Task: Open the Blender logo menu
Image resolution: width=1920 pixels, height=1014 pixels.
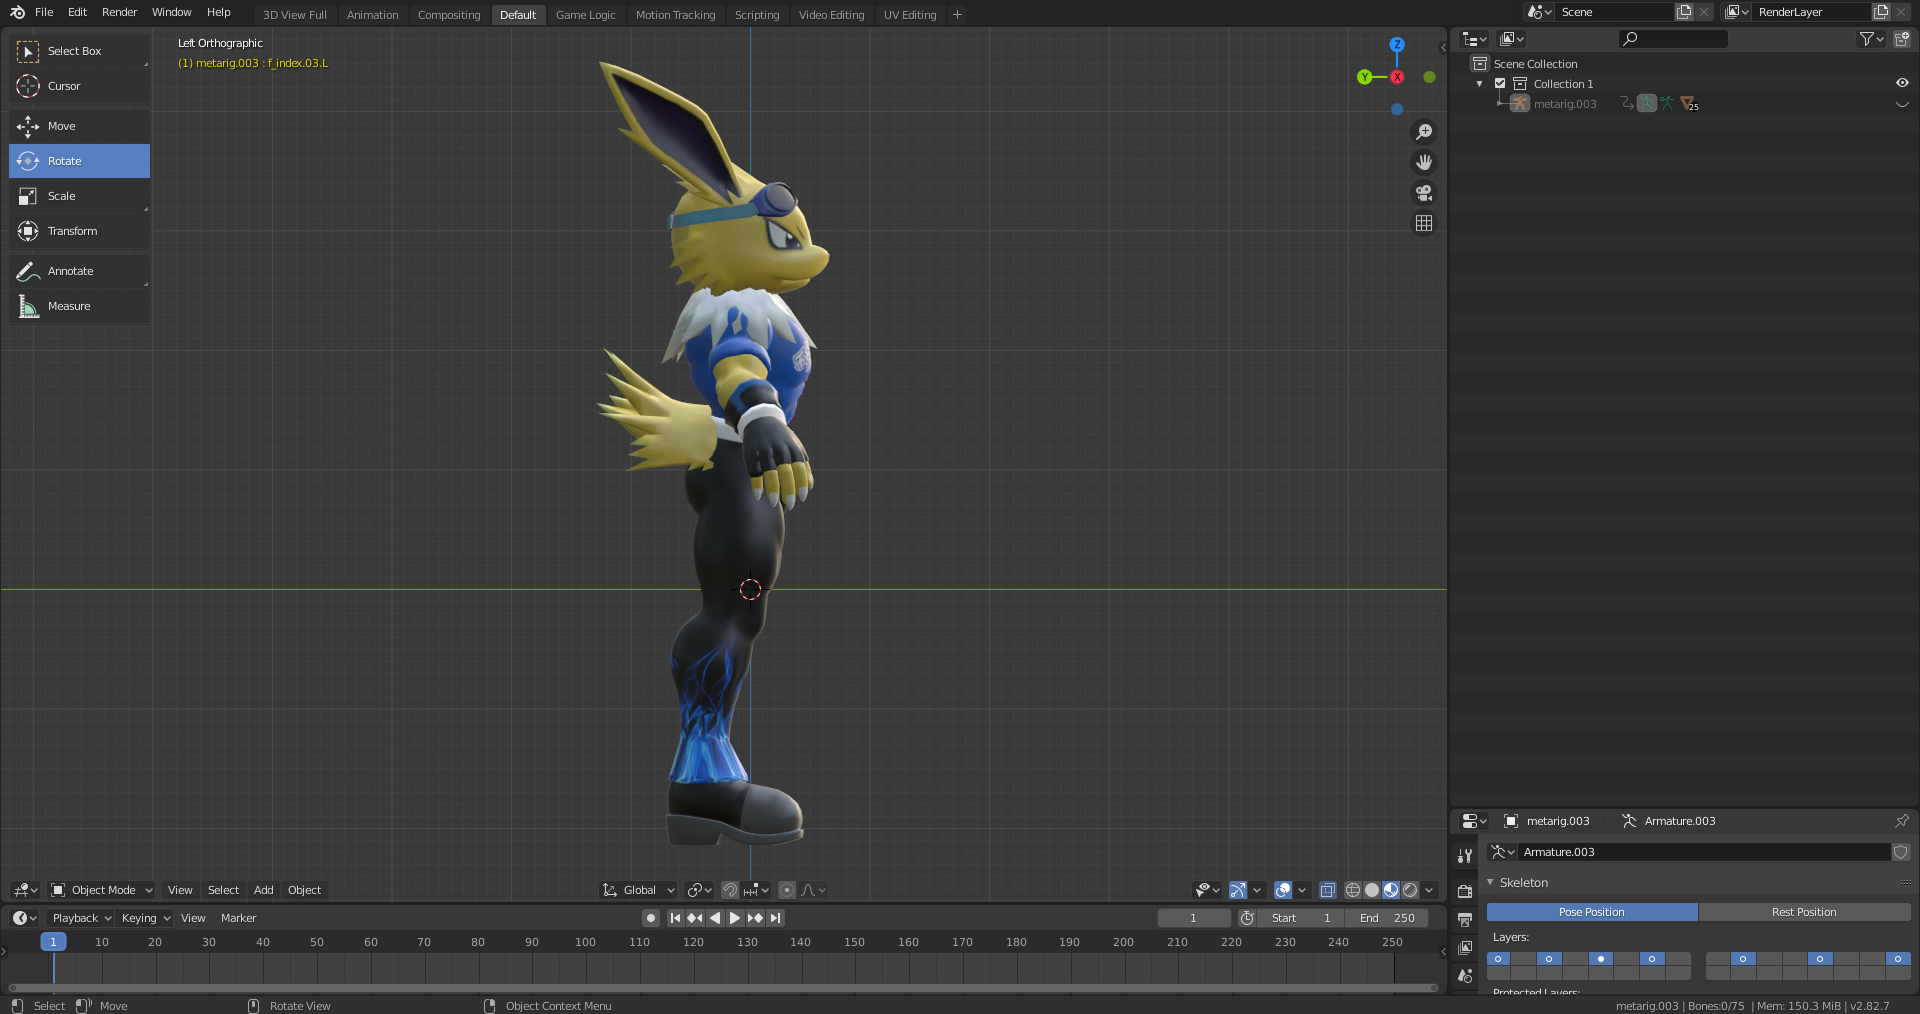Action: coord(17,12)
